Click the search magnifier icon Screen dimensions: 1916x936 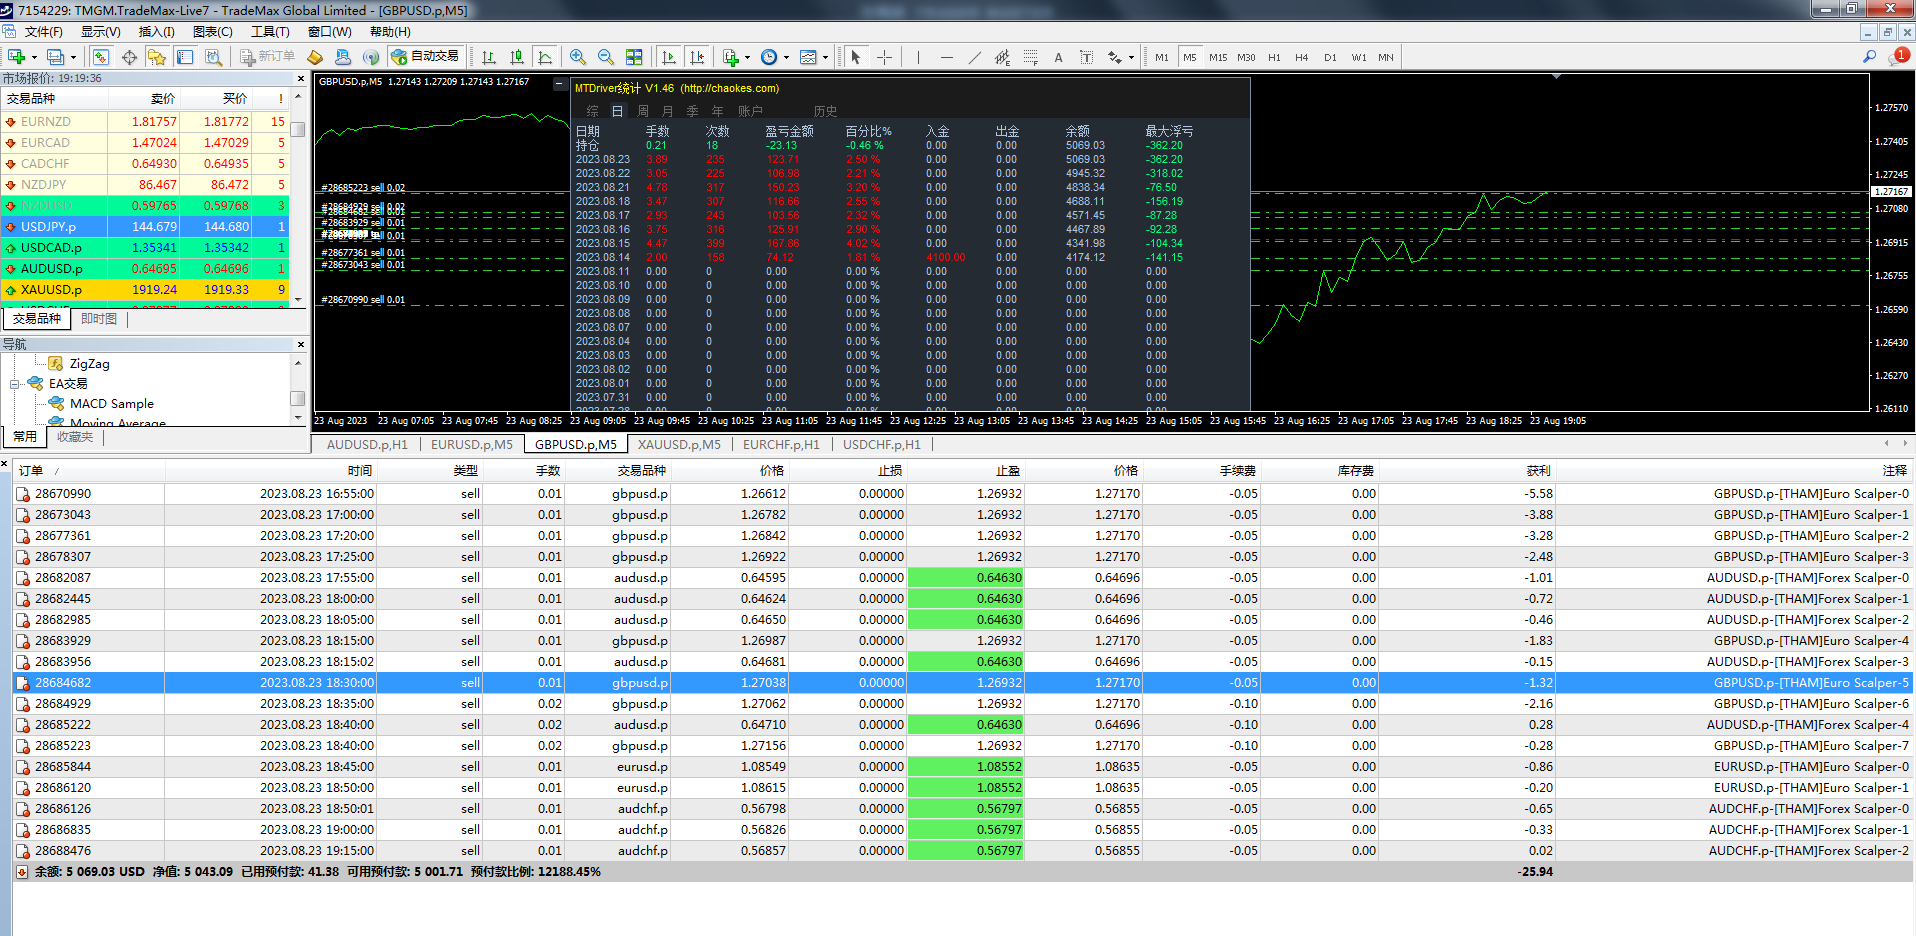(1869, 57)
